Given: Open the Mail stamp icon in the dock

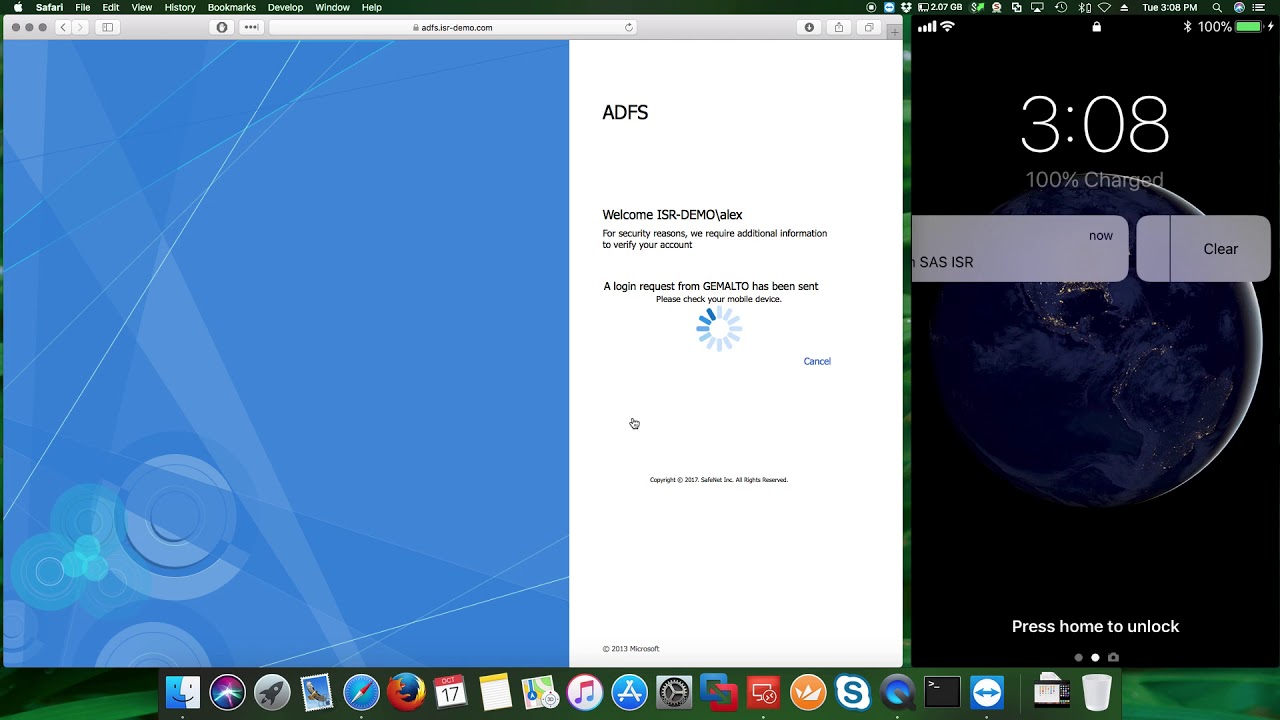Looking at the screenshot, I should pyautogui.click(x=317, y=692).
